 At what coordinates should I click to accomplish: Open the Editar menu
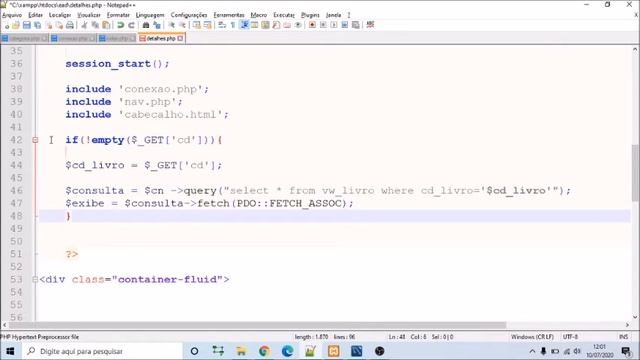click(x=36, y=15)
